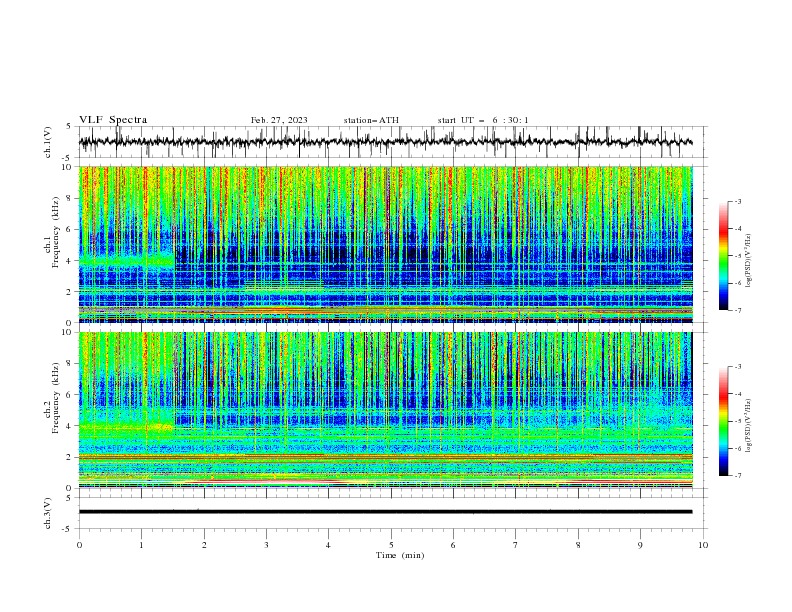Click the ch.2 color bar "log(PSD)(V²/Hz)" label
The height and width of the screenshot is (612, 792).
(x=749, y=425)
